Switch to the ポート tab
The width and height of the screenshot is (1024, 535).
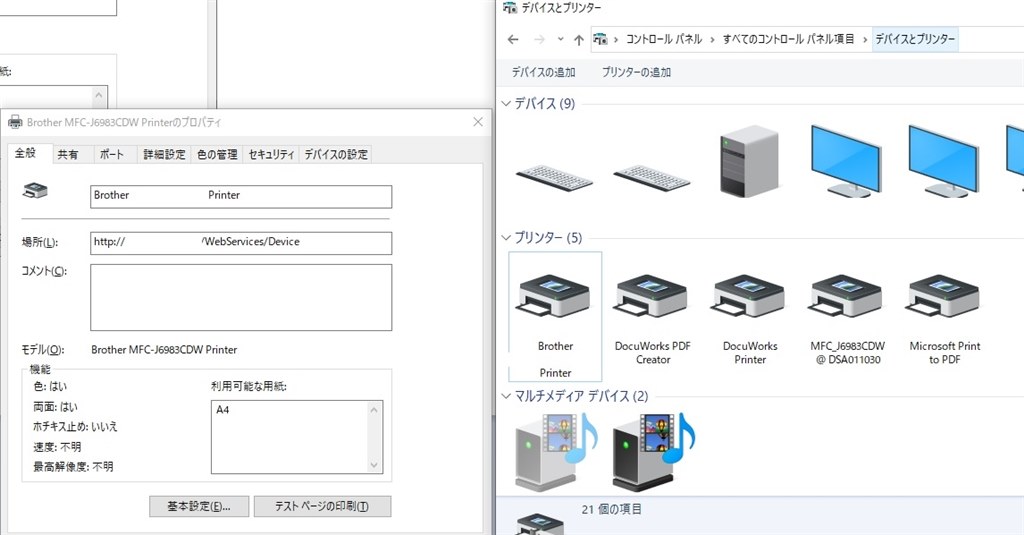[112, 155]
